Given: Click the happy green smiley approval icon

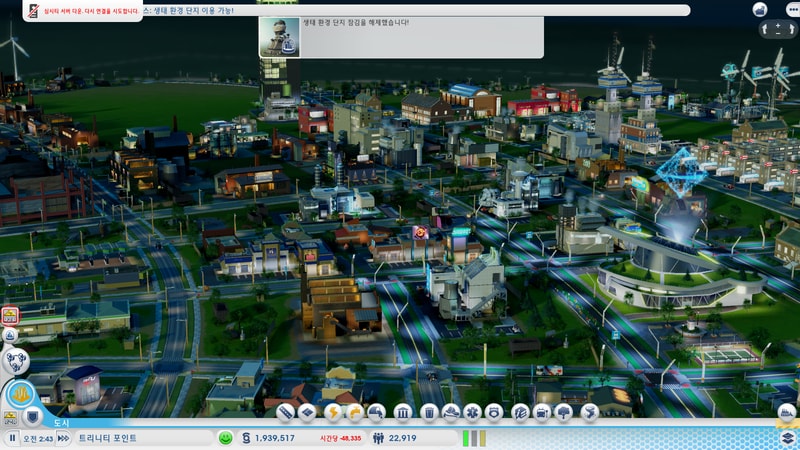Looking at the screenshot, I should (225, 438).
